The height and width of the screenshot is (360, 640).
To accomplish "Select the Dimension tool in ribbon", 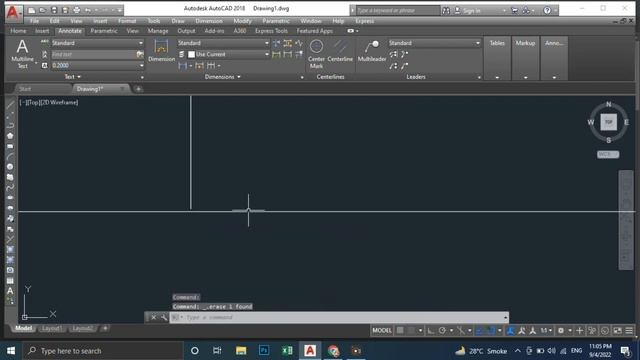I will click(x=161, y=51).
